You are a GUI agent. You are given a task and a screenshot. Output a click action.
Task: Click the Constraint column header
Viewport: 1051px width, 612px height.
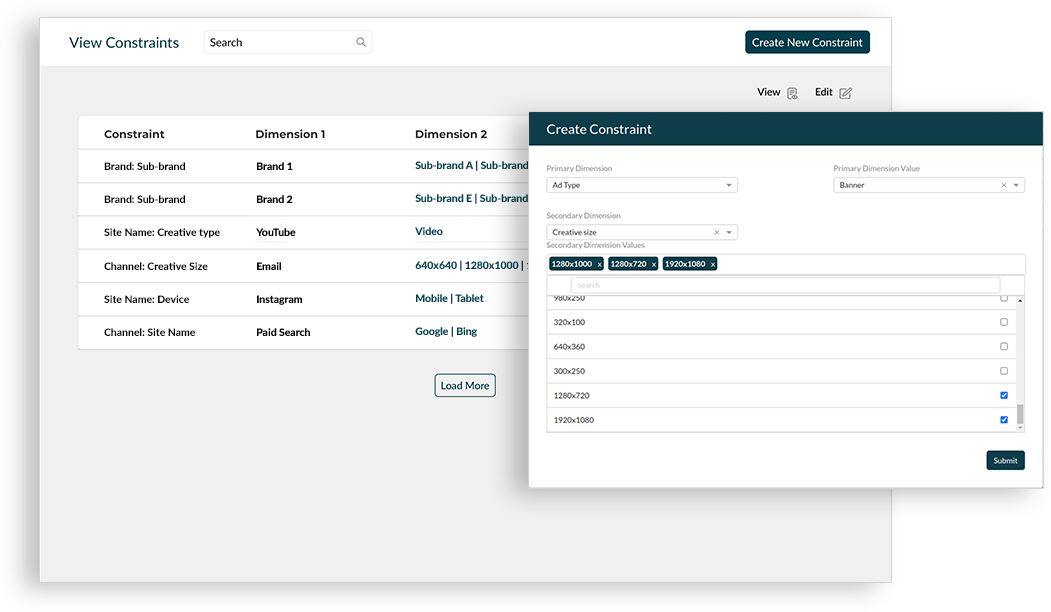pos(134,134)
